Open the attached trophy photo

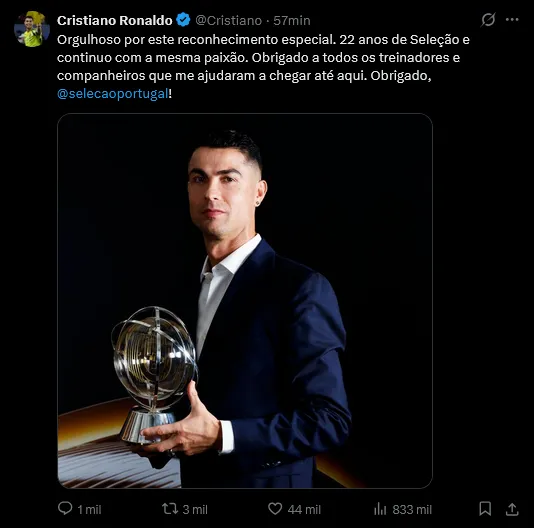pyautogui.click(x=245, y=301)
